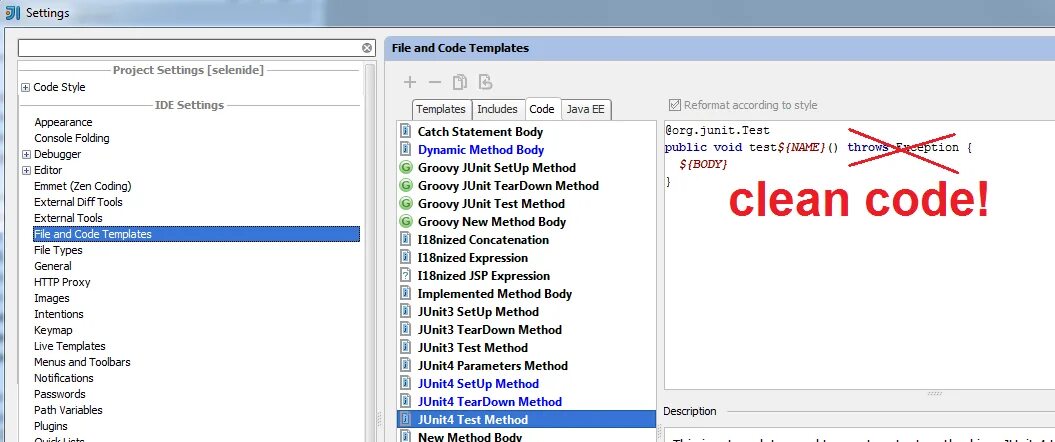
Task: Open Live Templates settings
Action: [70, 346]
